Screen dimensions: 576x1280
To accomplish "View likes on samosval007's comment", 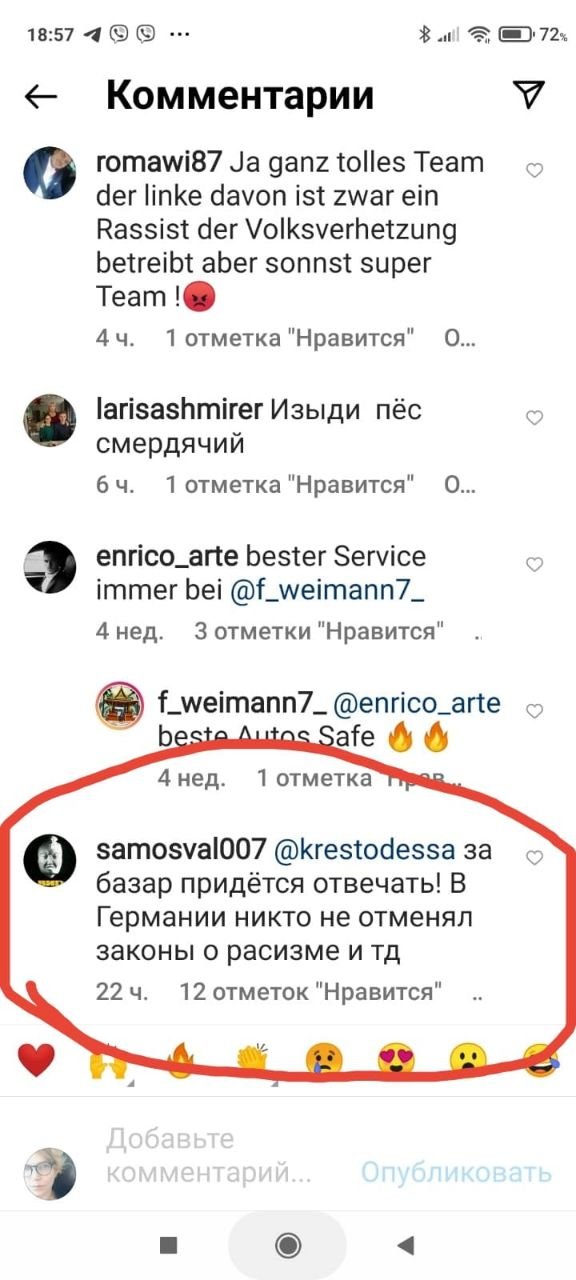I will [311, 992].
